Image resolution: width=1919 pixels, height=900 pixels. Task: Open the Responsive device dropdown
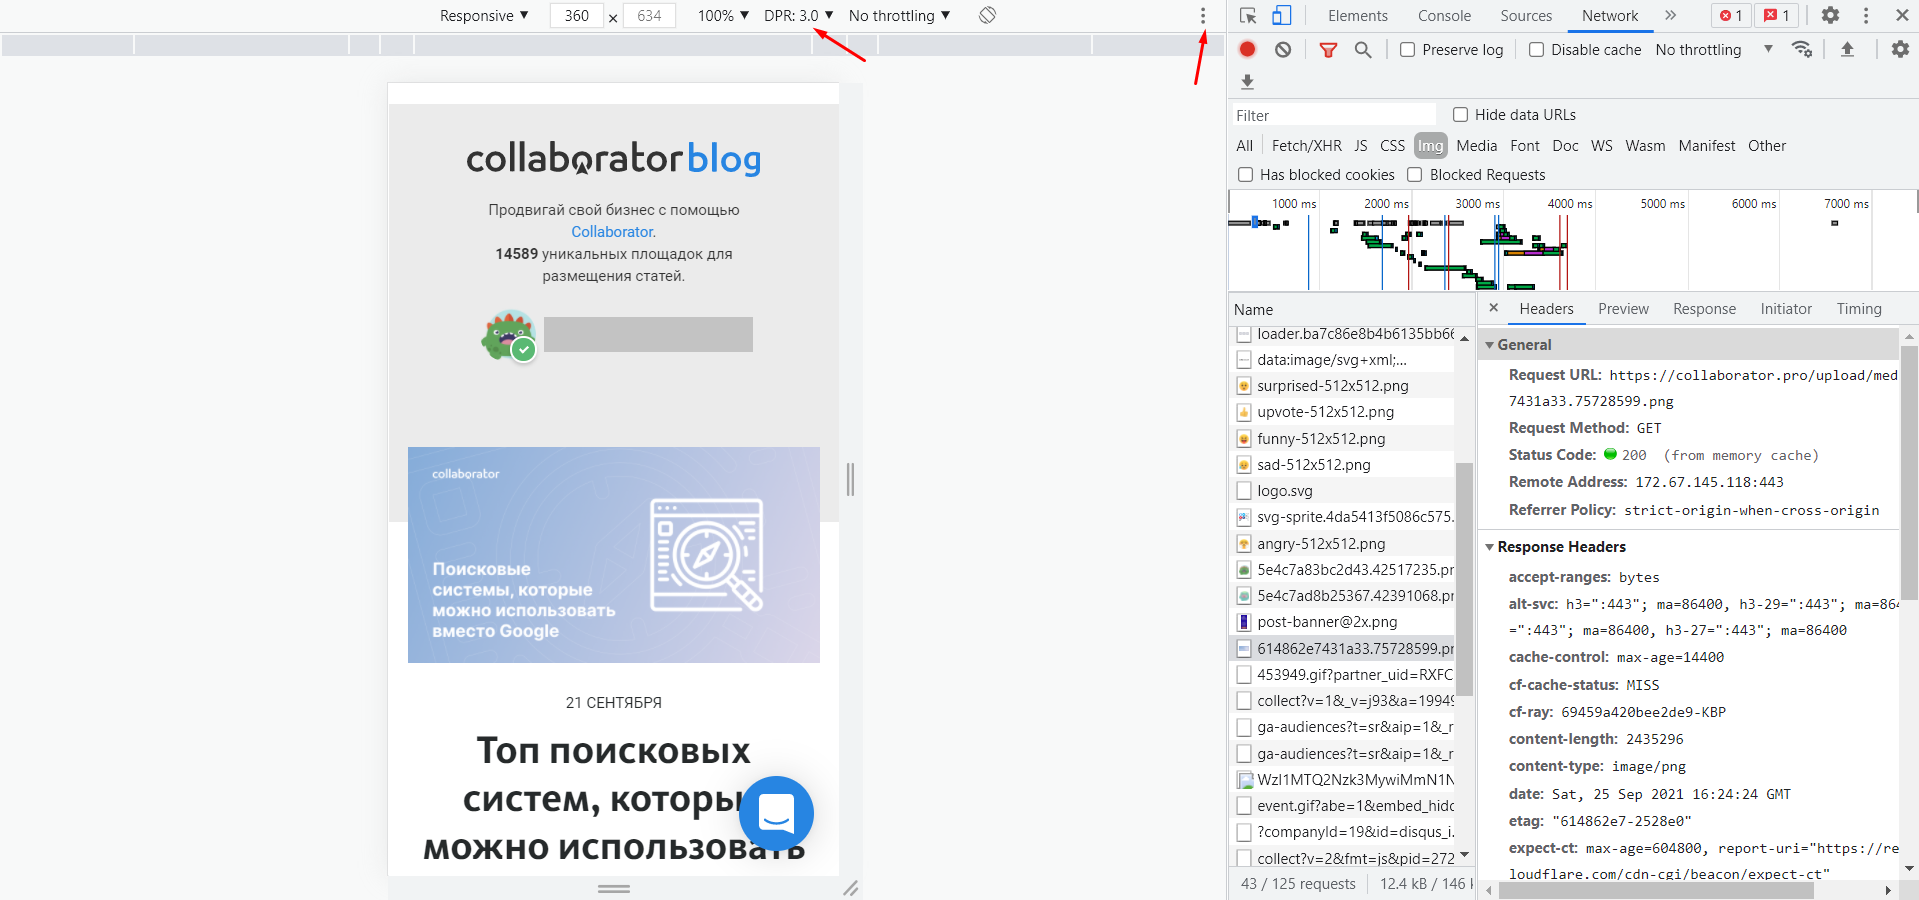tap(484, 16)
